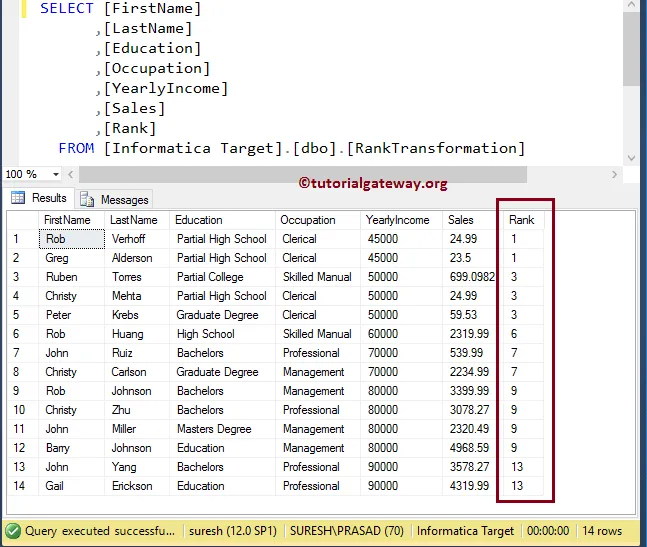
Task: Select the Education column header
Action: (222, 220)
